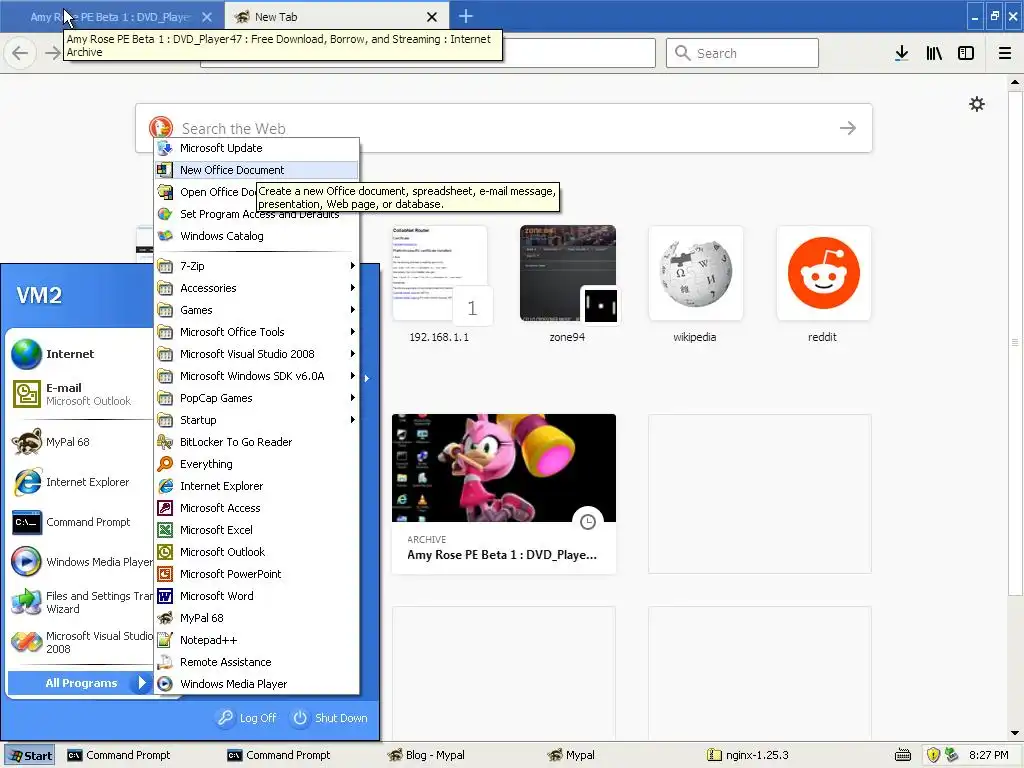This screenshot has height=768, width=1024.
Task: Launch Microsoft PowerPoint
Action: [257, 574]
